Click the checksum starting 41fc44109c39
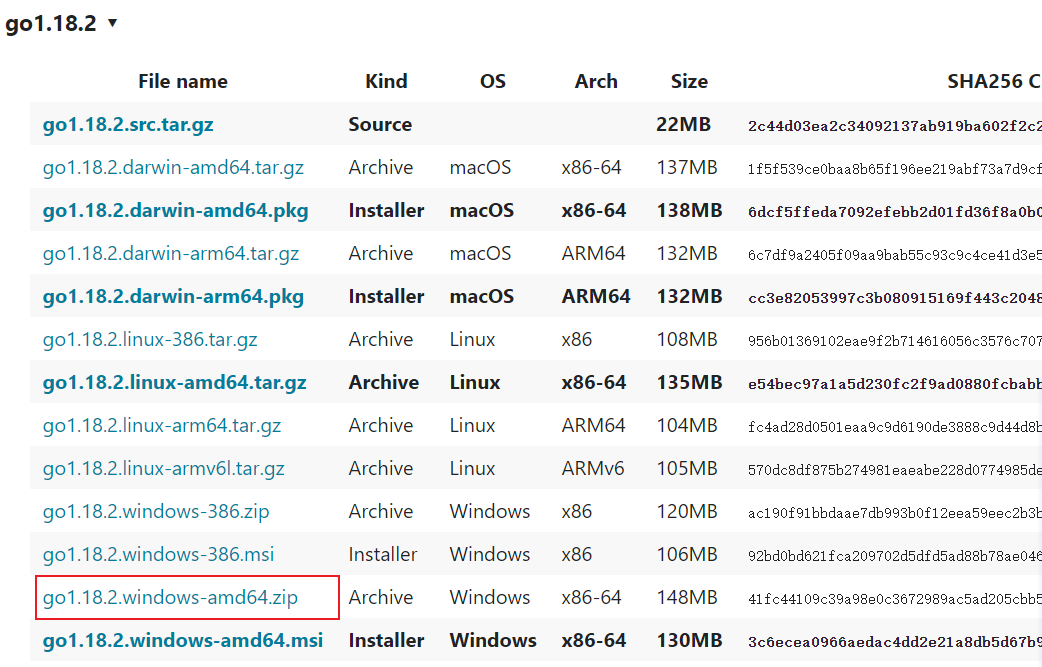 pyautogui.click(x=894, y=599)
